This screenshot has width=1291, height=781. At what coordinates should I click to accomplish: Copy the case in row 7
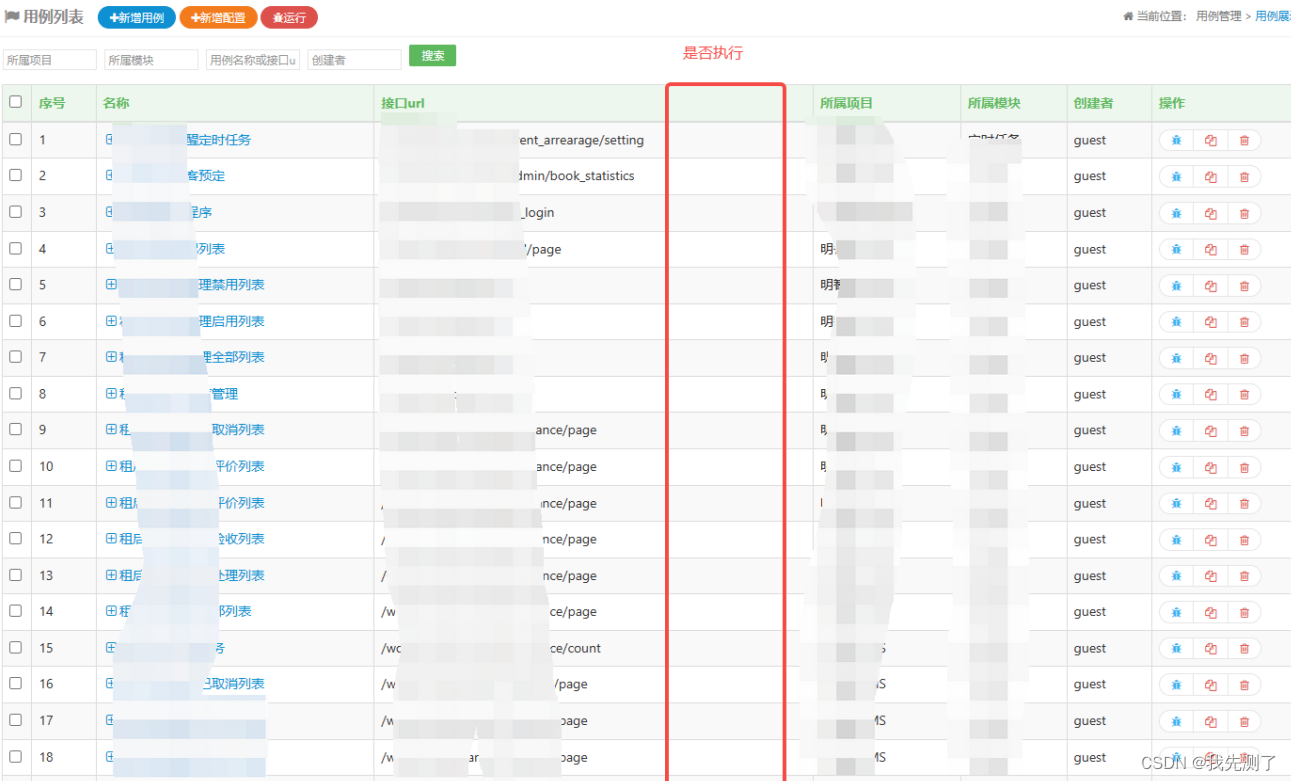[1210, 358]
